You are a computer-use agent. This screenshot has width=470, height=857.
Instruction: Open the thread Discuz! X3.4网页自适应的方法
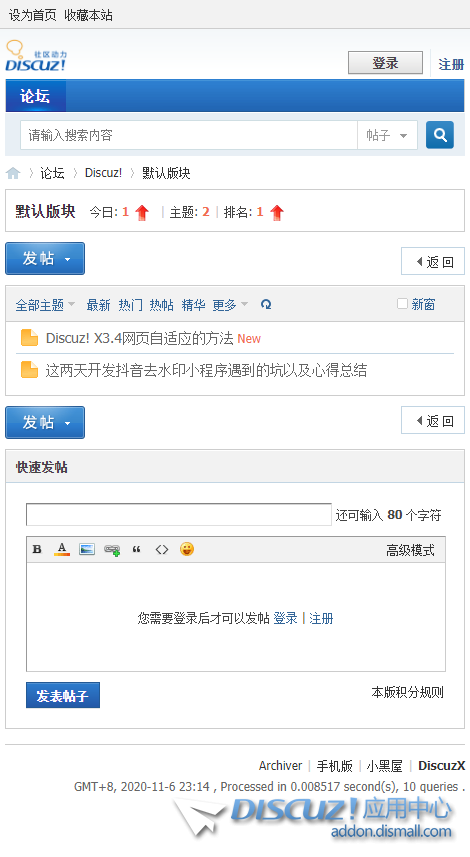point(139,338)
